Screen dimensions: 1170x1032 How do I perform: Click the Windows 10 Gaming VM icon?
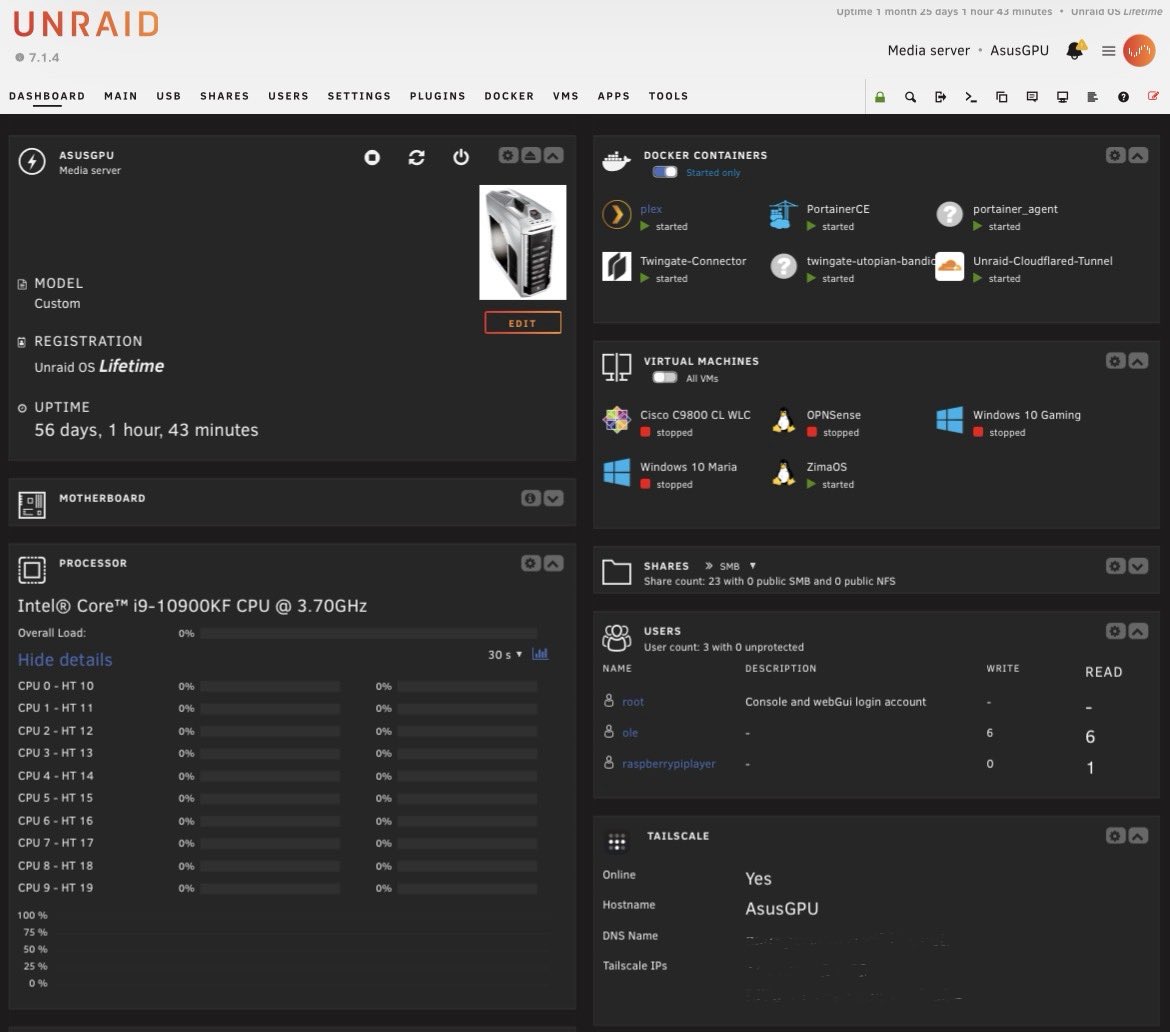point(949,420)
